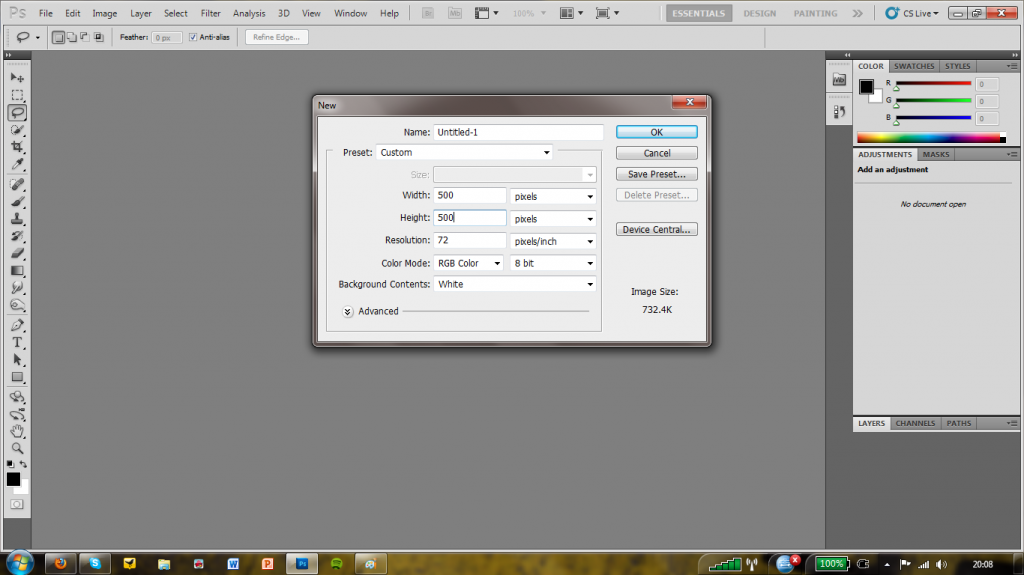Viewport: 1024px width, 575px height.
Task: Open Skype from the taskbar
Action: pyautogui.click(x=95, y=563)
